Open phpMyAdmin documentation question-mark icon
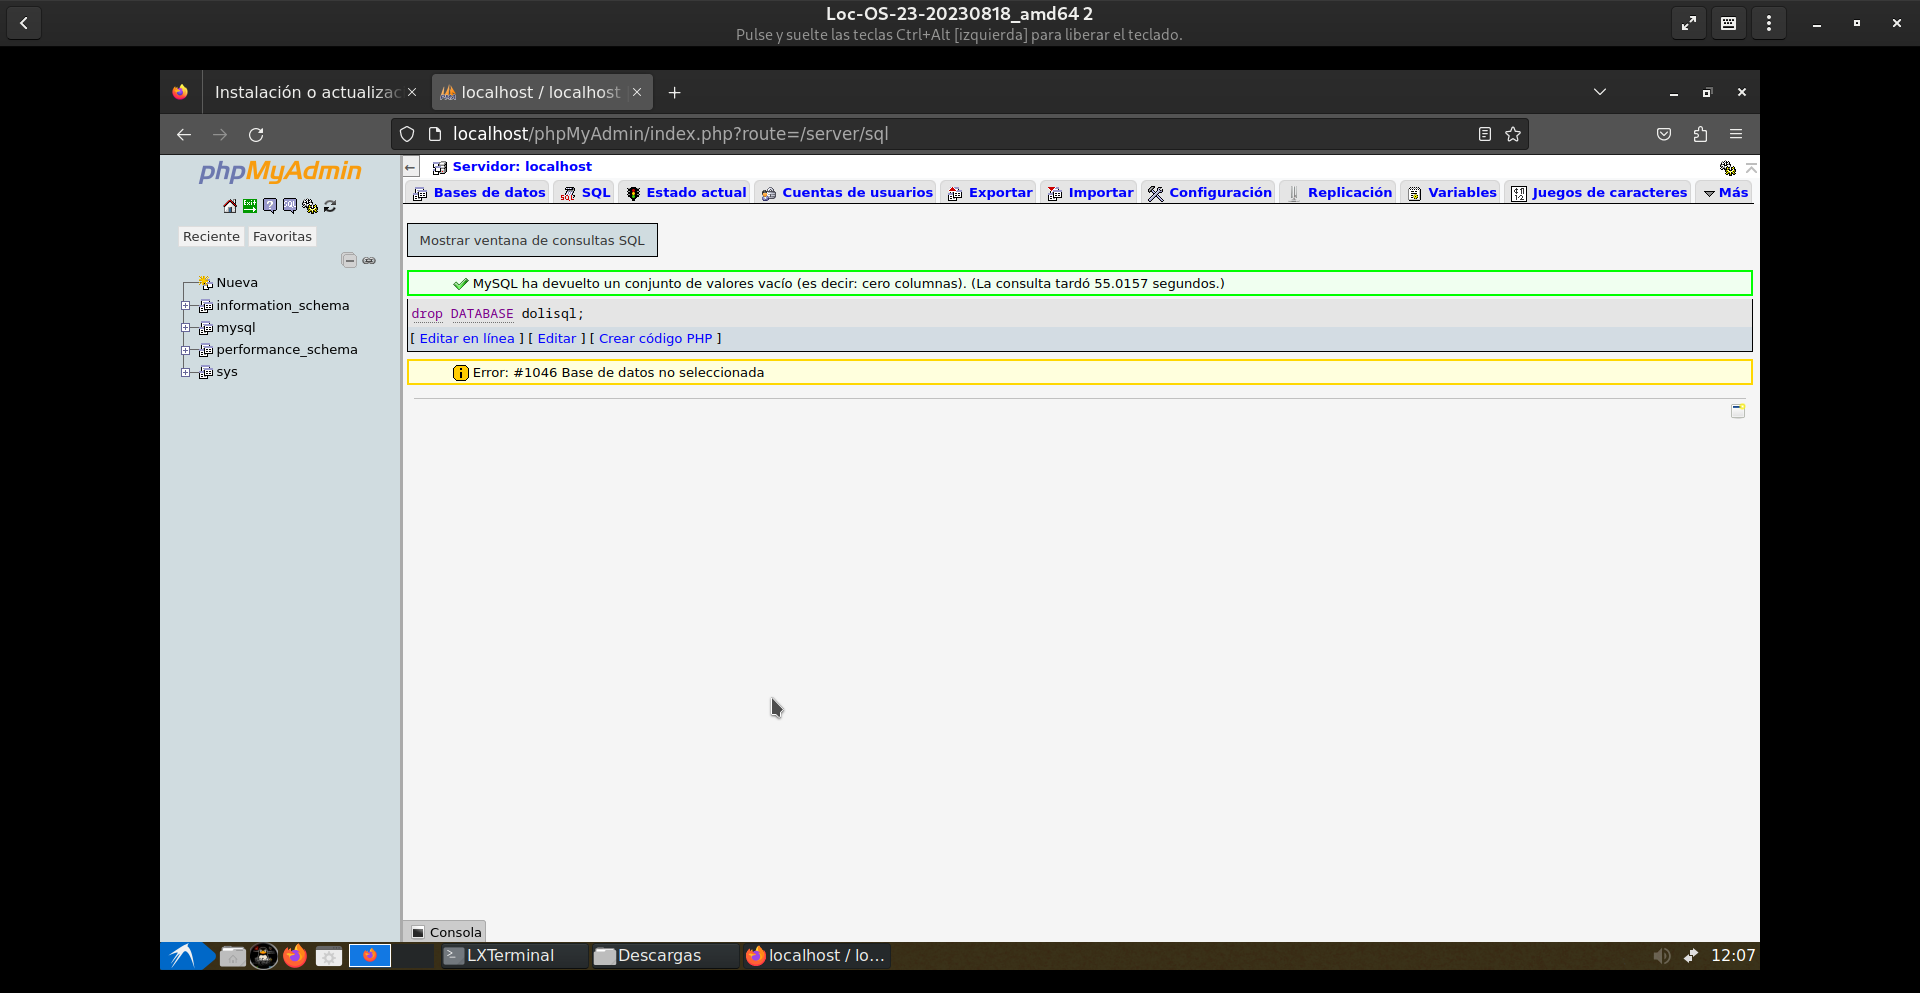Viewport: 1920px width, 993px height. tap(270, 206)
